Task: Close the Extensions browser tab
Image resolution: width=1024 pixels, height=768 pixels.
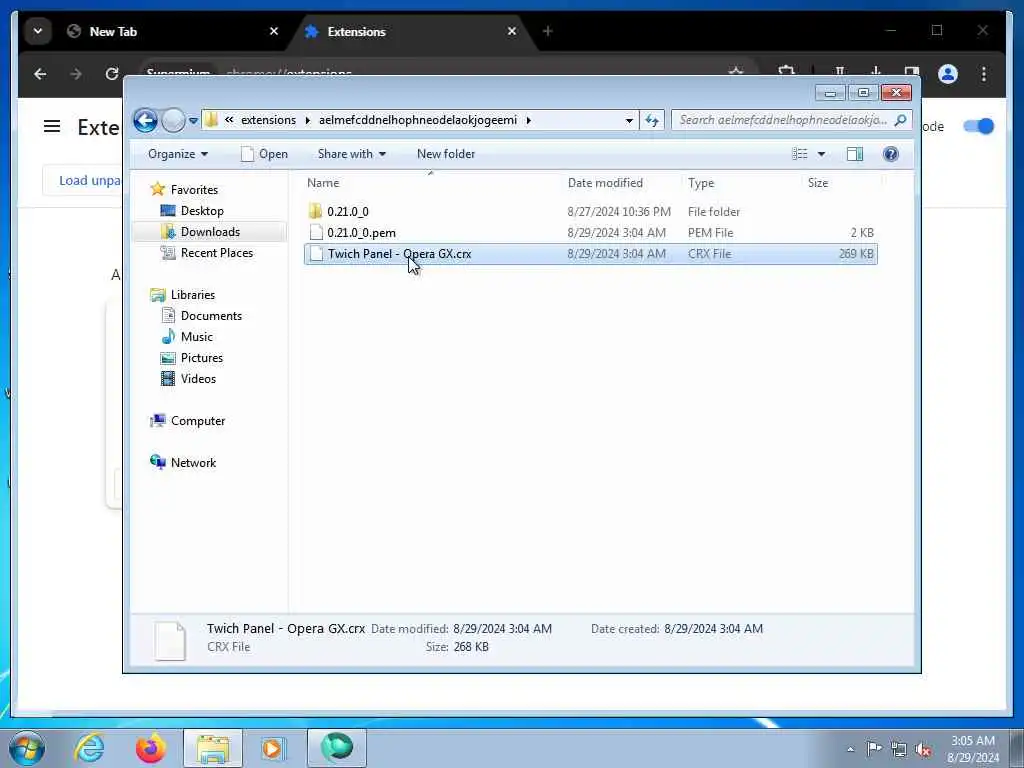Action: (x=512, y=31)
